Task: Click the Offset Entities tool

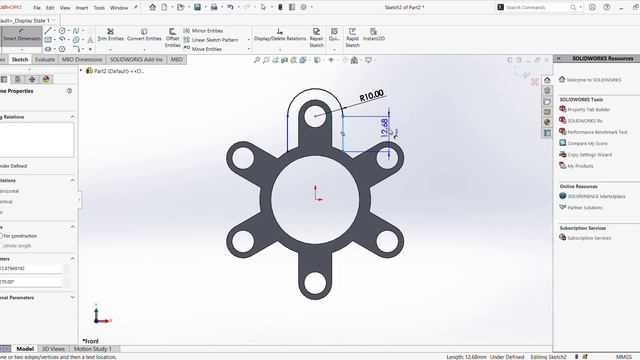Action: click(172, 38)
